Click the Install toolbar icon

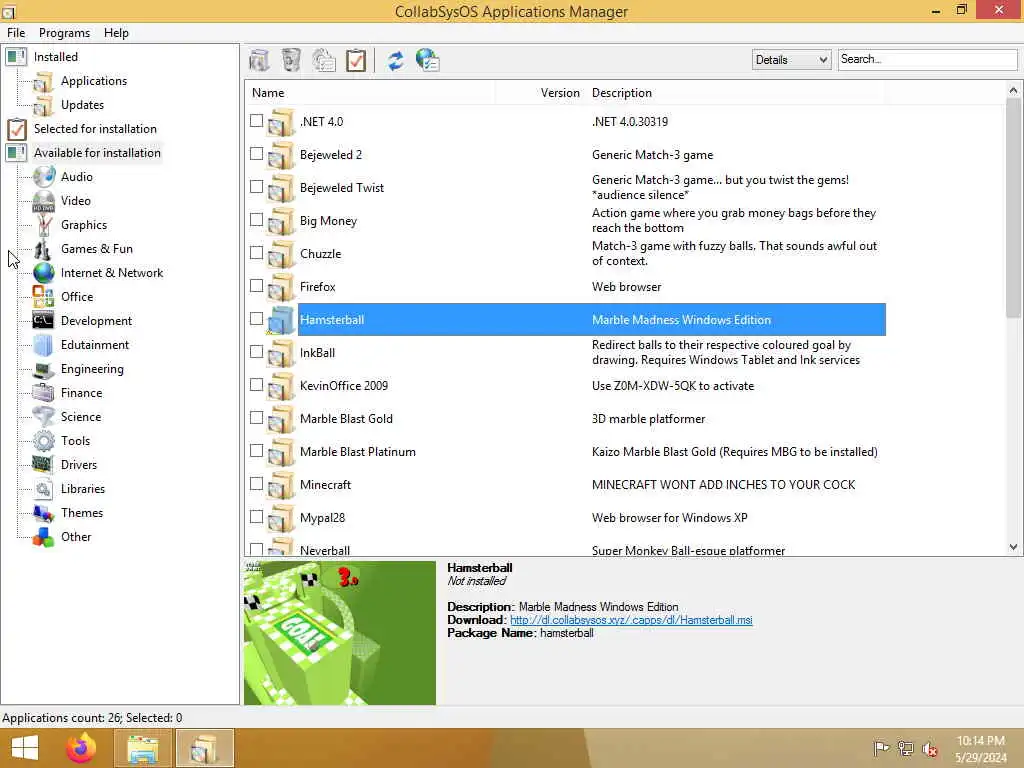259,61
